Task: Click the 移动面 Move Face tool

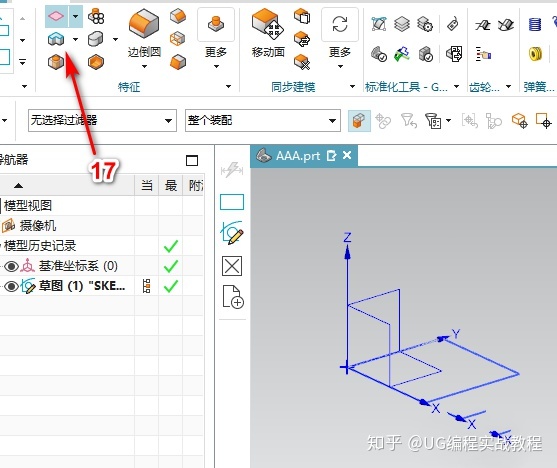Action: click(268, 33)
